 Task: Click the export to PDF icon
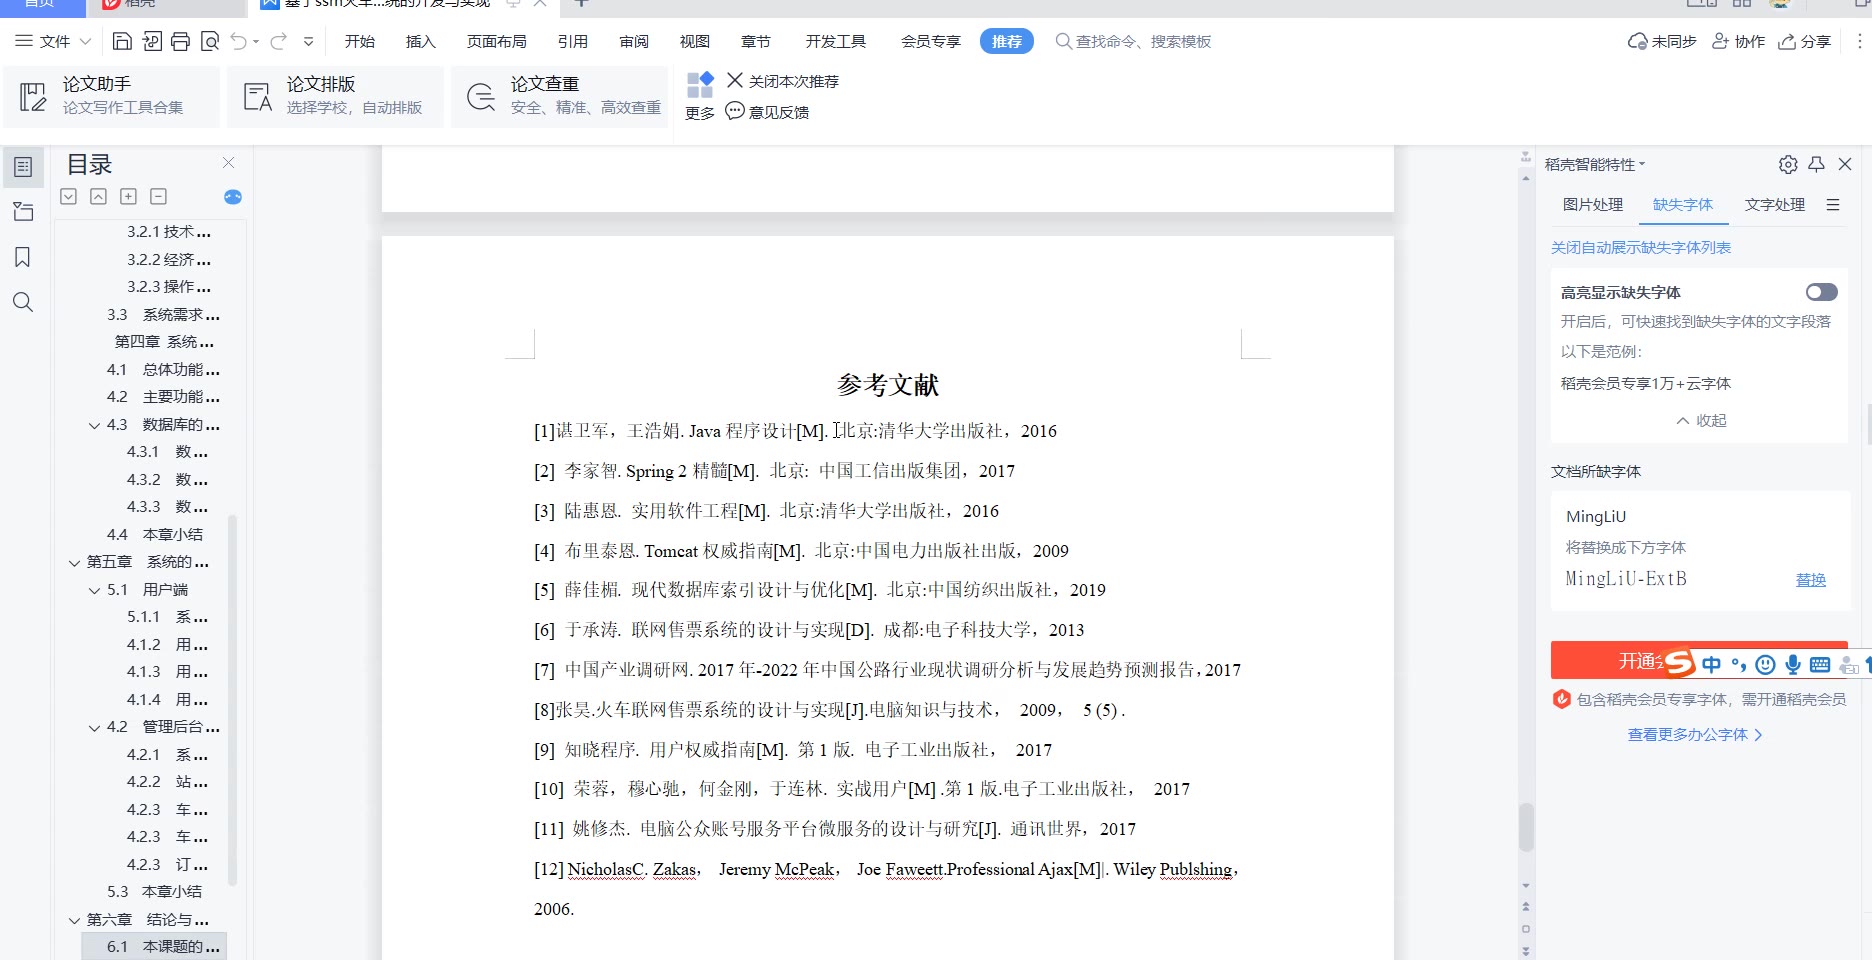152,41
